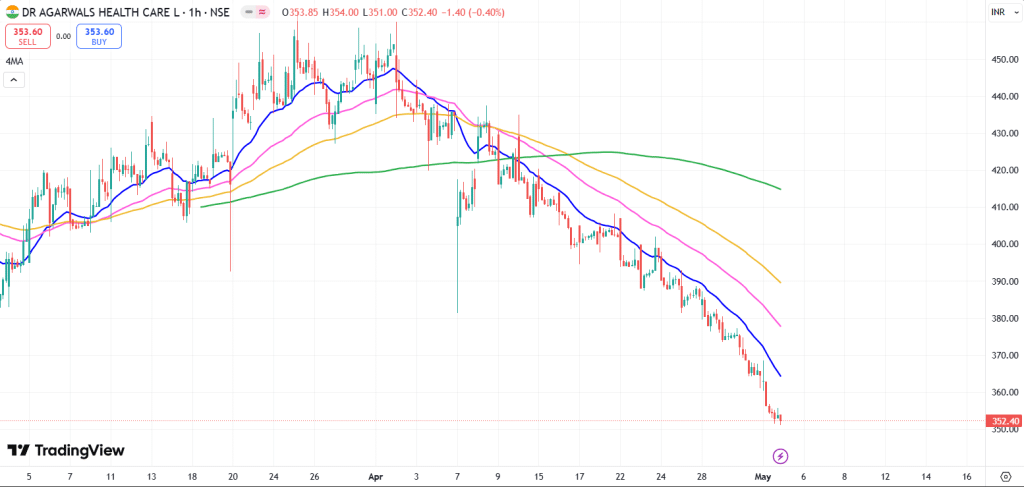Image resolution: width=1024 pixels, height=487 pixels.
Task: Click the 370.00 price axis label
Action: [1004, 356]
